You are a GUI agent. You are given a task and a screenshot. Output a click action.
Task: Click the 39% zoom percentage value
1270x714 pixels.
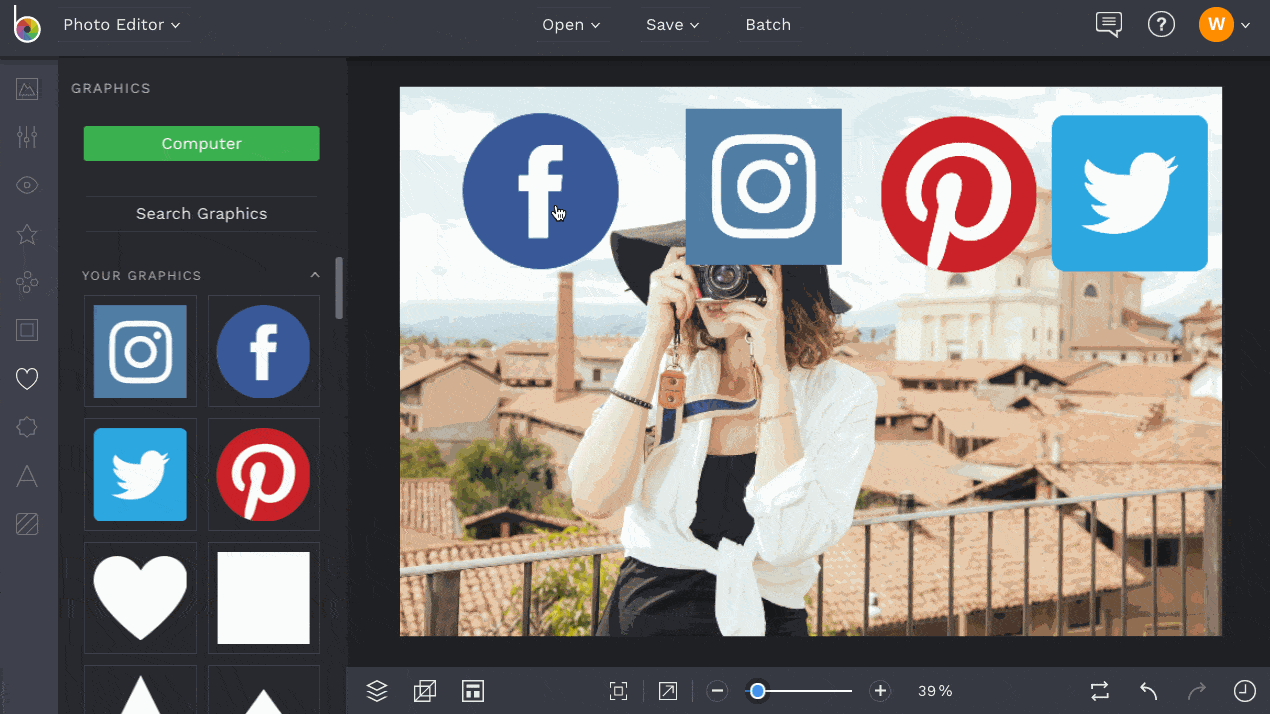pos(935,691)
